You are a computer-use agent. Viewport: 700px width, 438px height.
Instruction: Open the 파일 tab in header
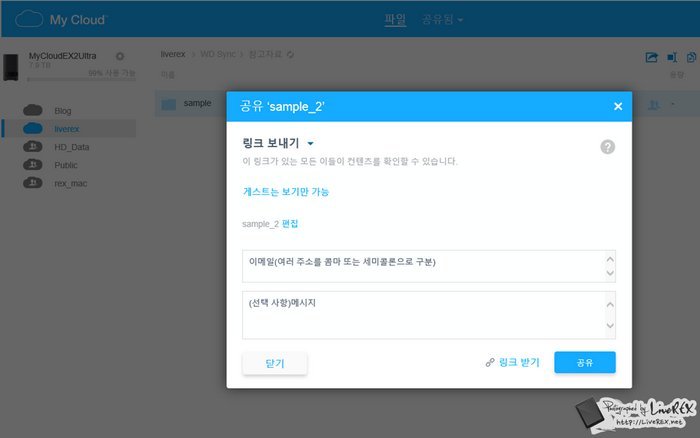click(x=395, y=20)
